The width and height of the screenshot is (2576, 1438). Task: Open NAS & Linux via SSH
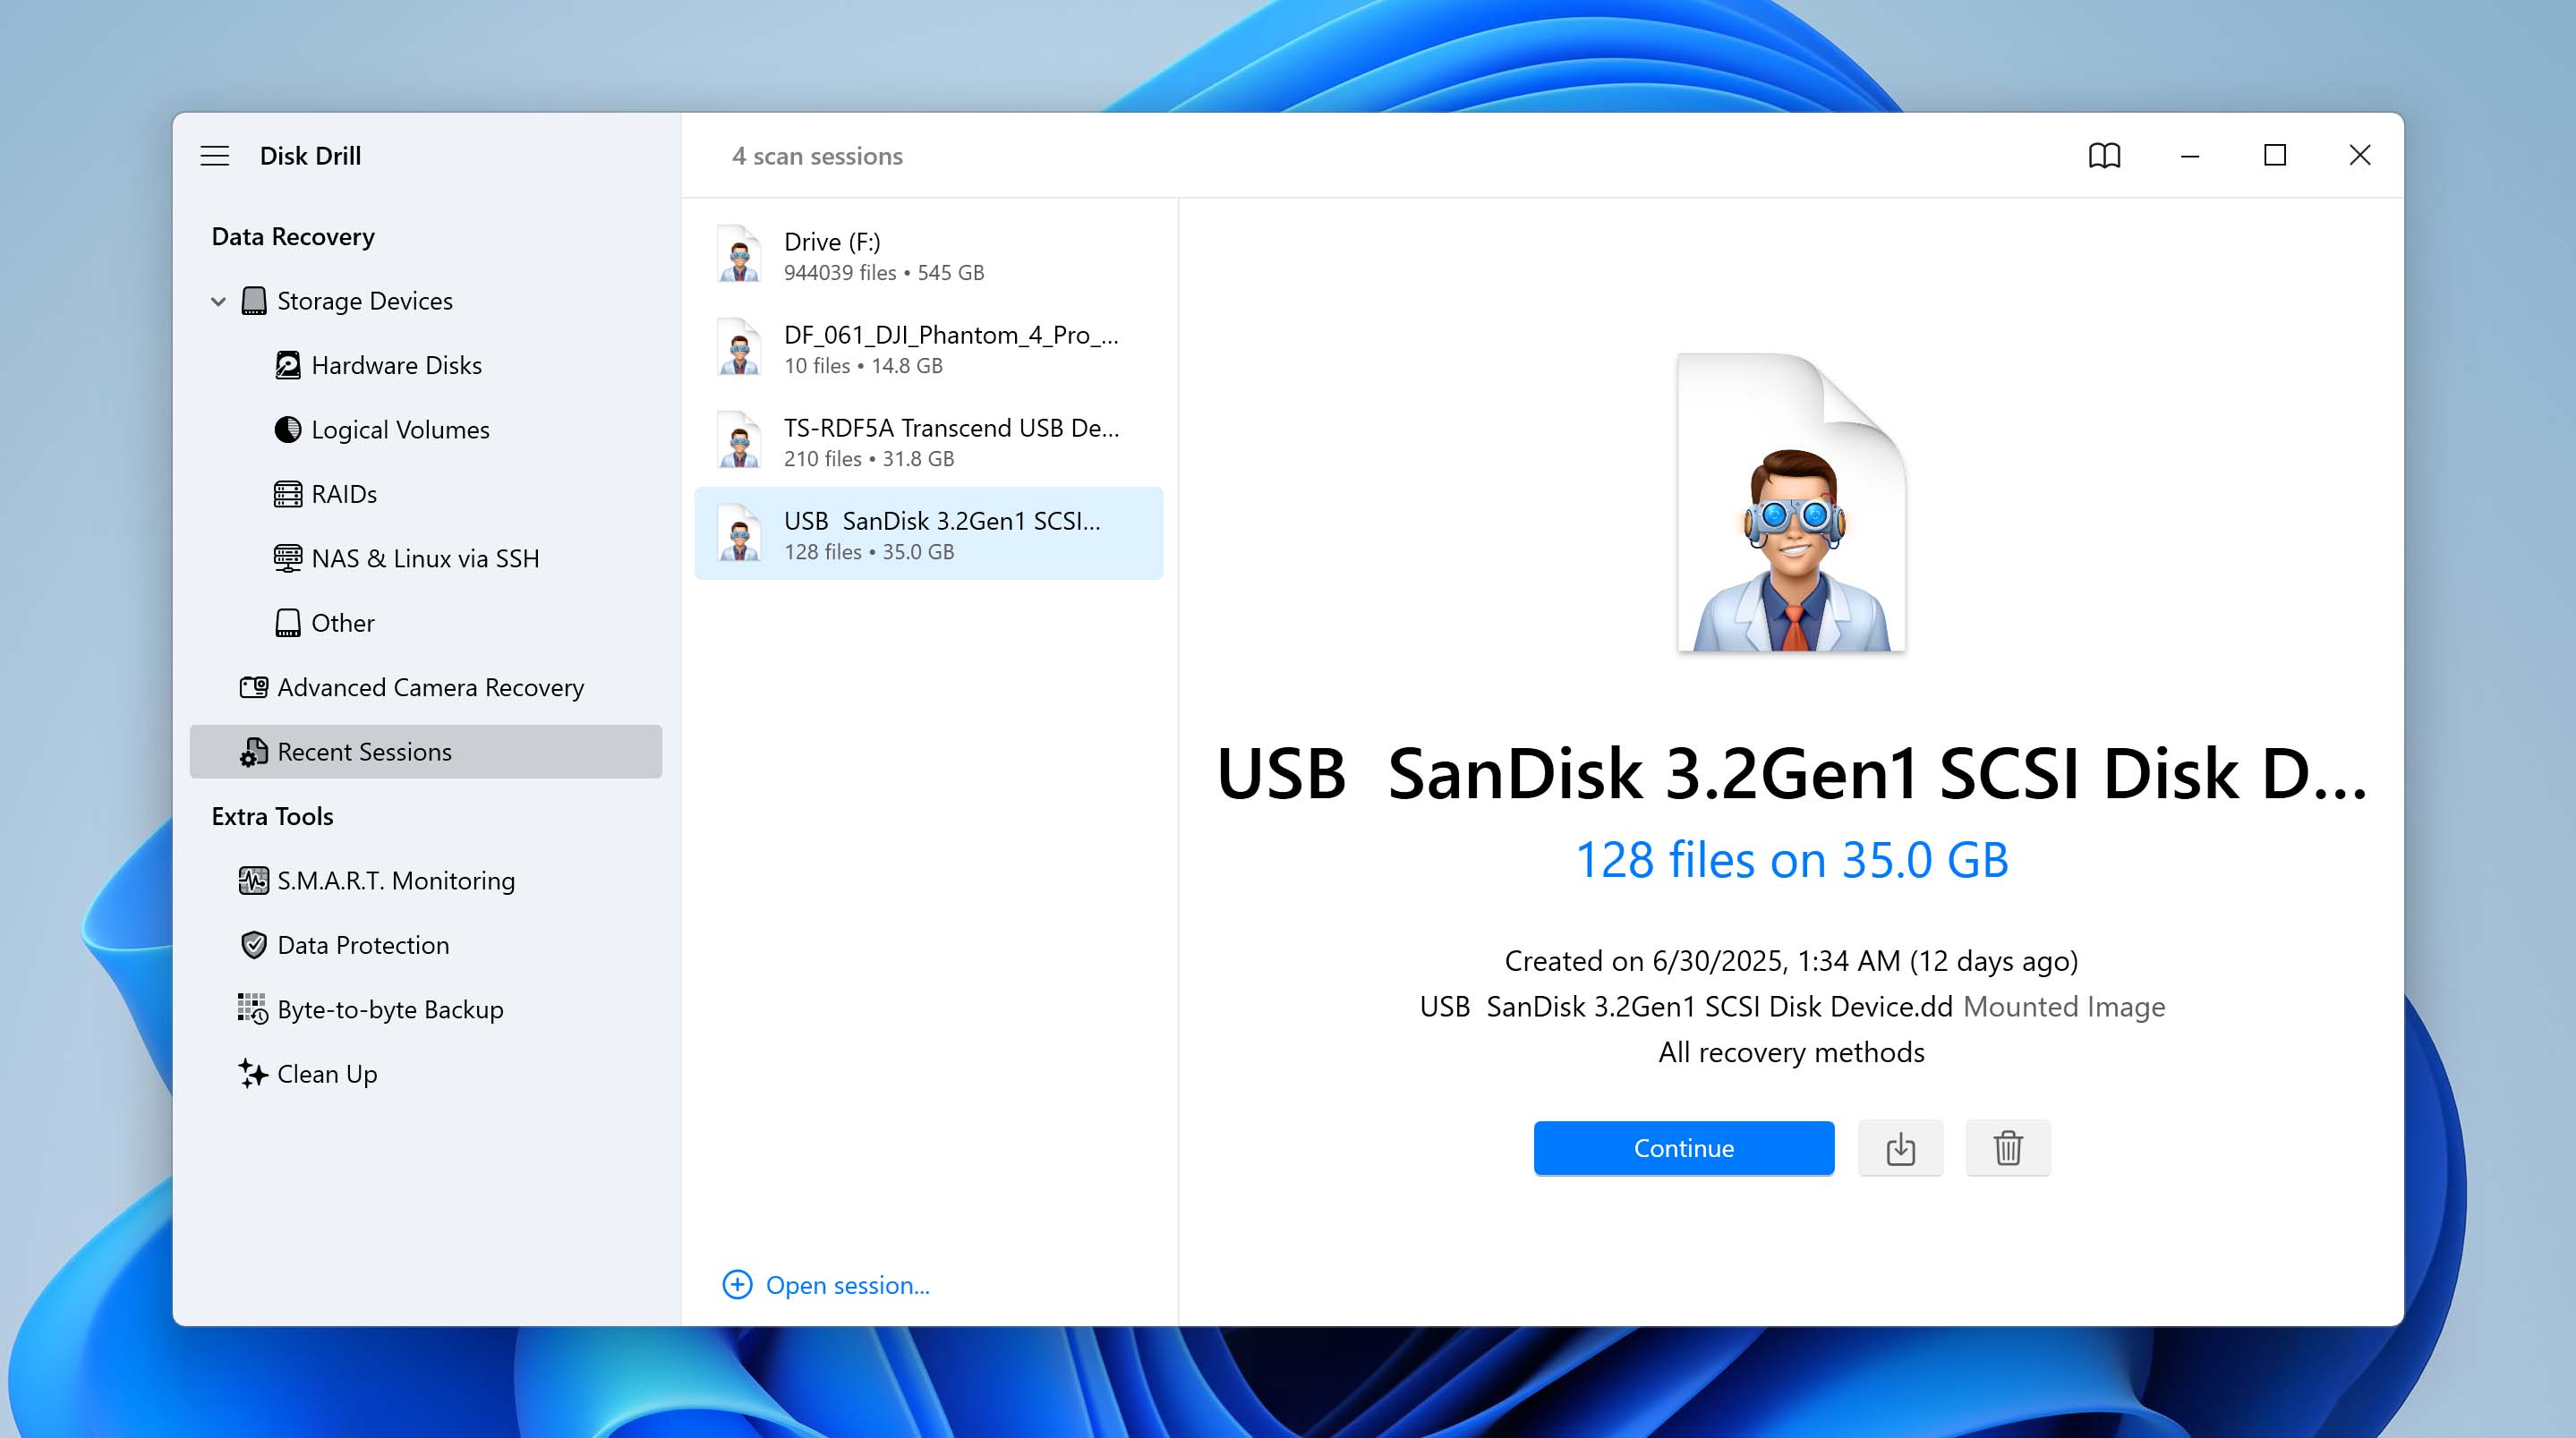coord(425,558)
